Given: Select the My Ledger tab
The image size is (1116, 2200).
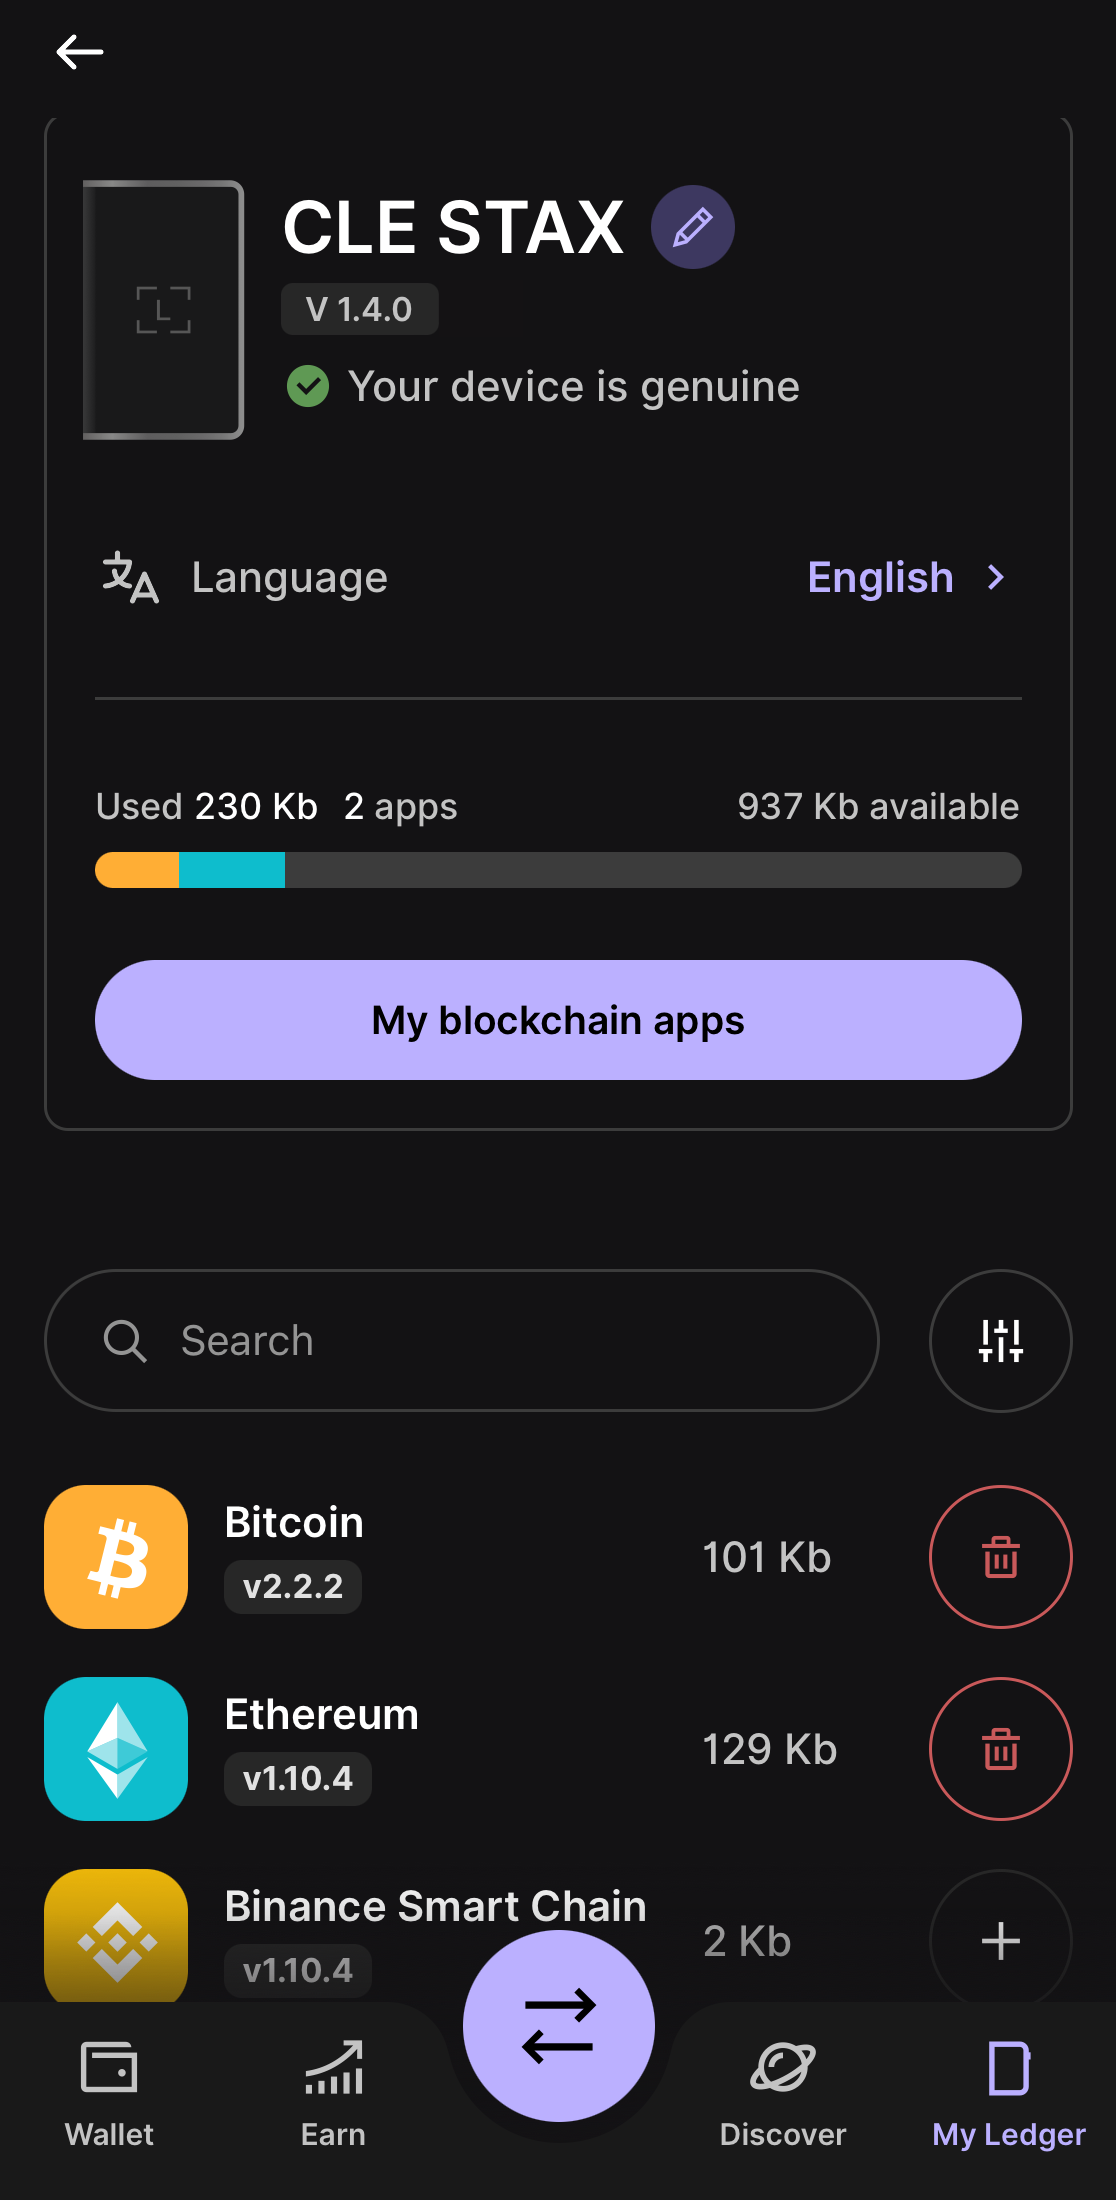Looking at the screenshot, I should (1008, 2092).
